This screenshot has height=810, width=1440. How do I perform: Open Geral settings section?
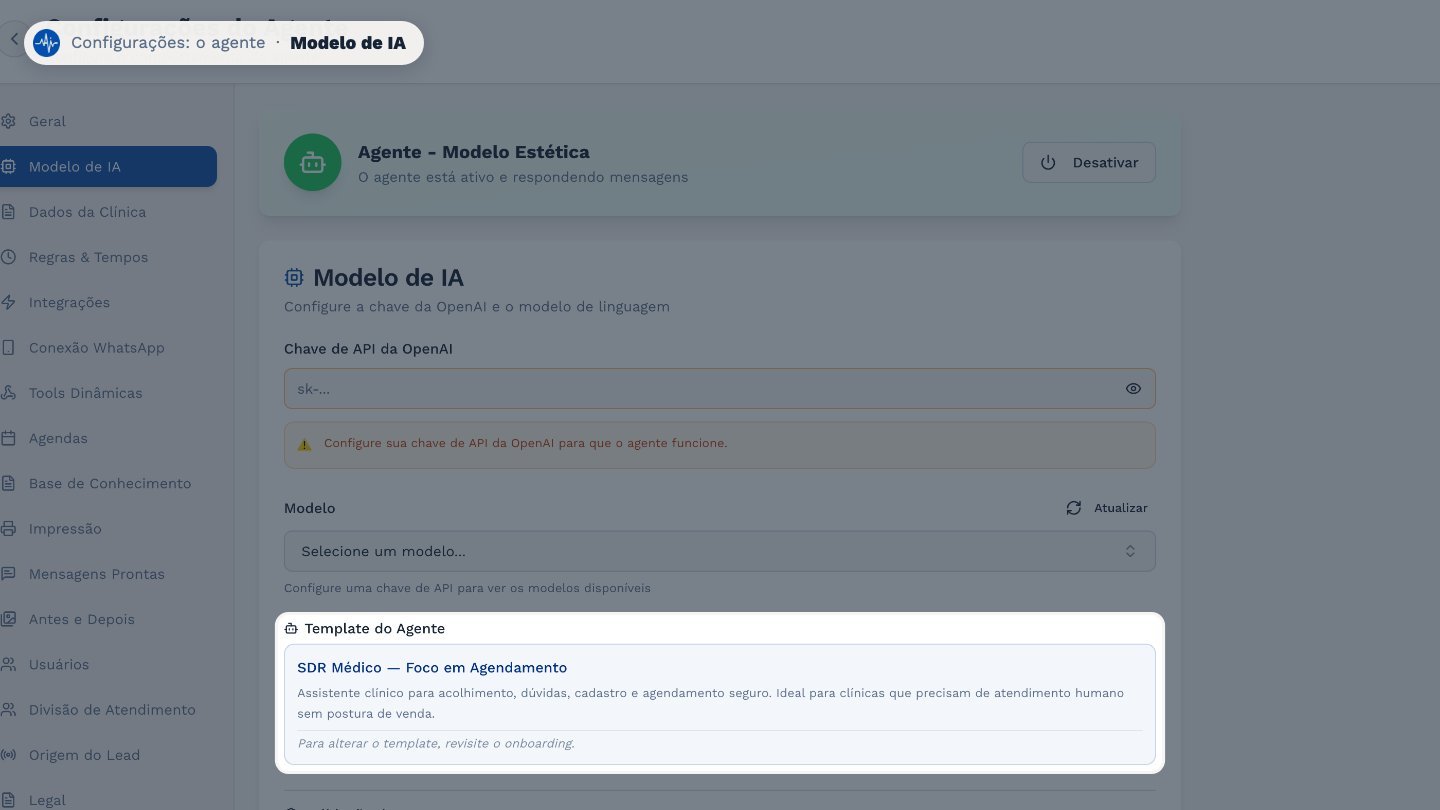108,121
